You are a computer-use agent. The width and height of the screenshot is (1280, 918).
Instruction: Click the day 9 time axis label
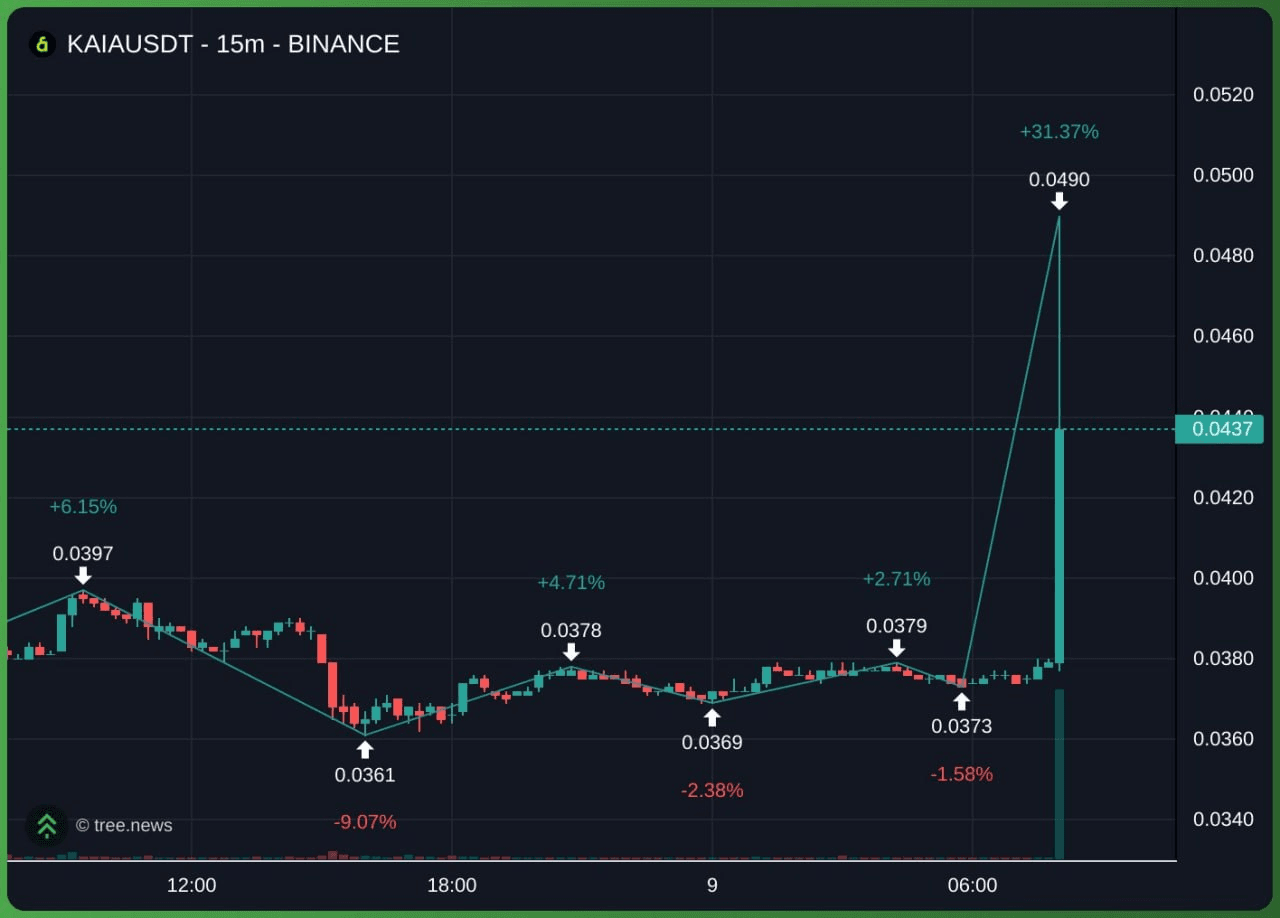coord(712,885)
